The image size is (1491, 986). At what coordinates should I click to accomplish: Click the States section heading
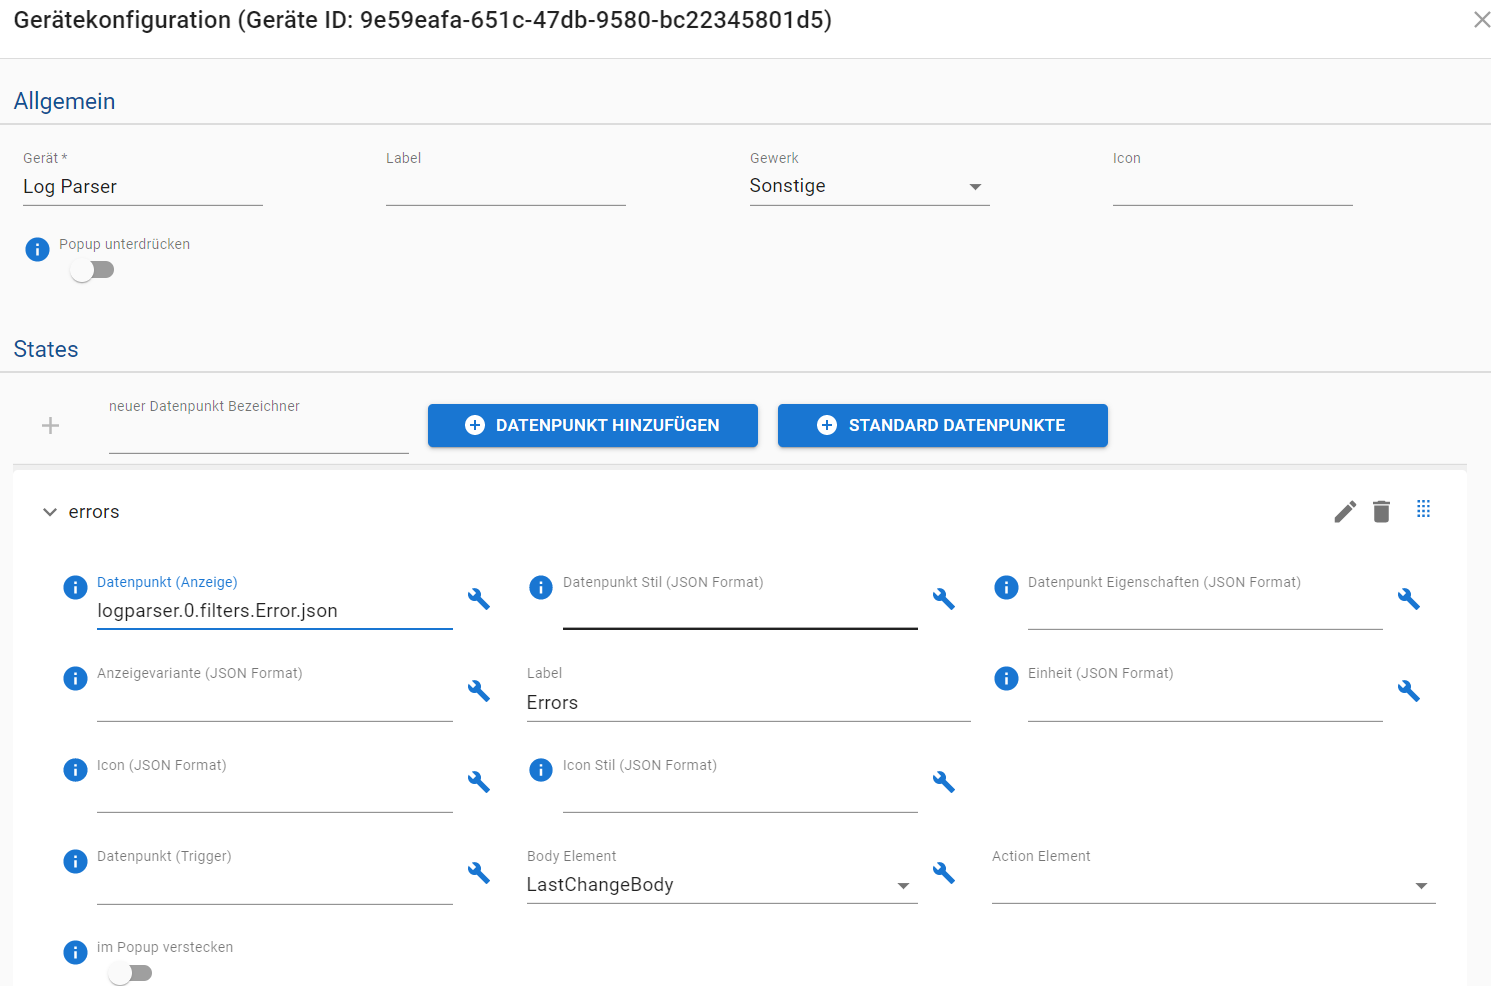coord(46,349)
